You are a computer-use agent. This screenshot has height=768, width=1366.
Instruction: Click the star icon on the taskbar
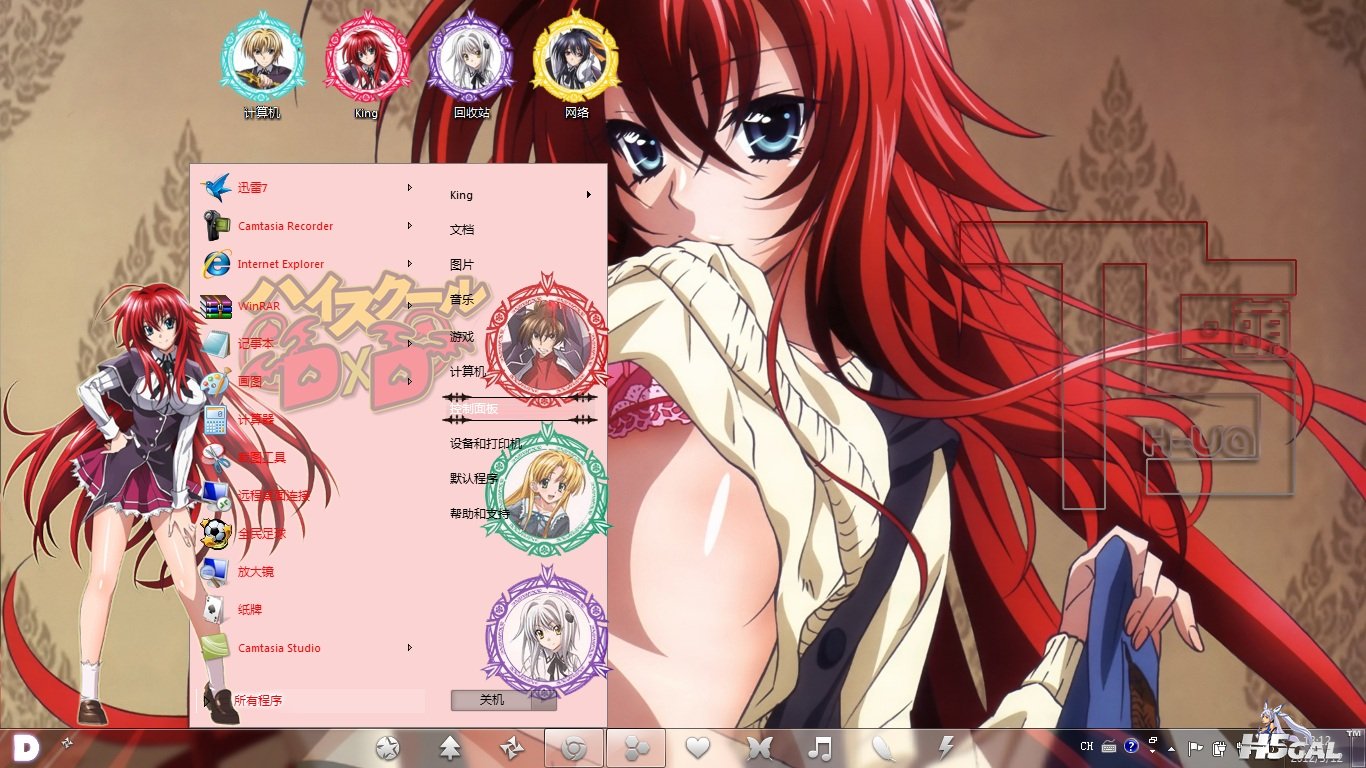click(387, 747)
